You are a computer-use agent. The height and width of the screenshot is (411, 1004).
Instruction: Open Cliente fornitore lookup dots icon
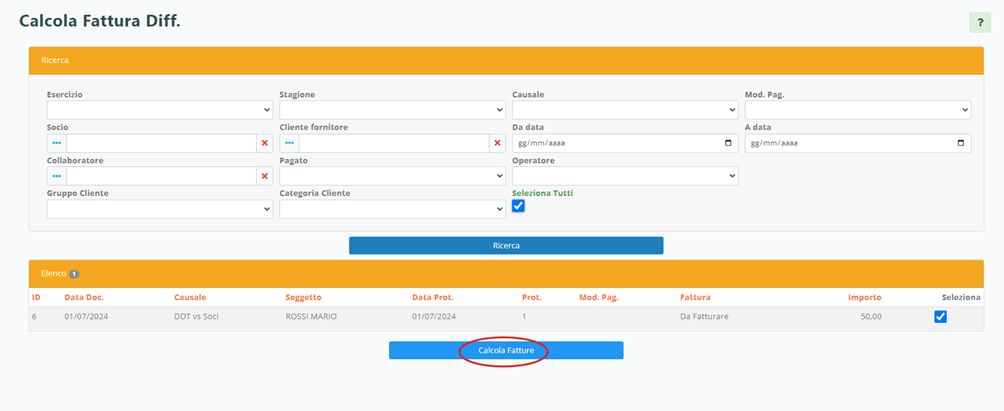pos(289,143)
